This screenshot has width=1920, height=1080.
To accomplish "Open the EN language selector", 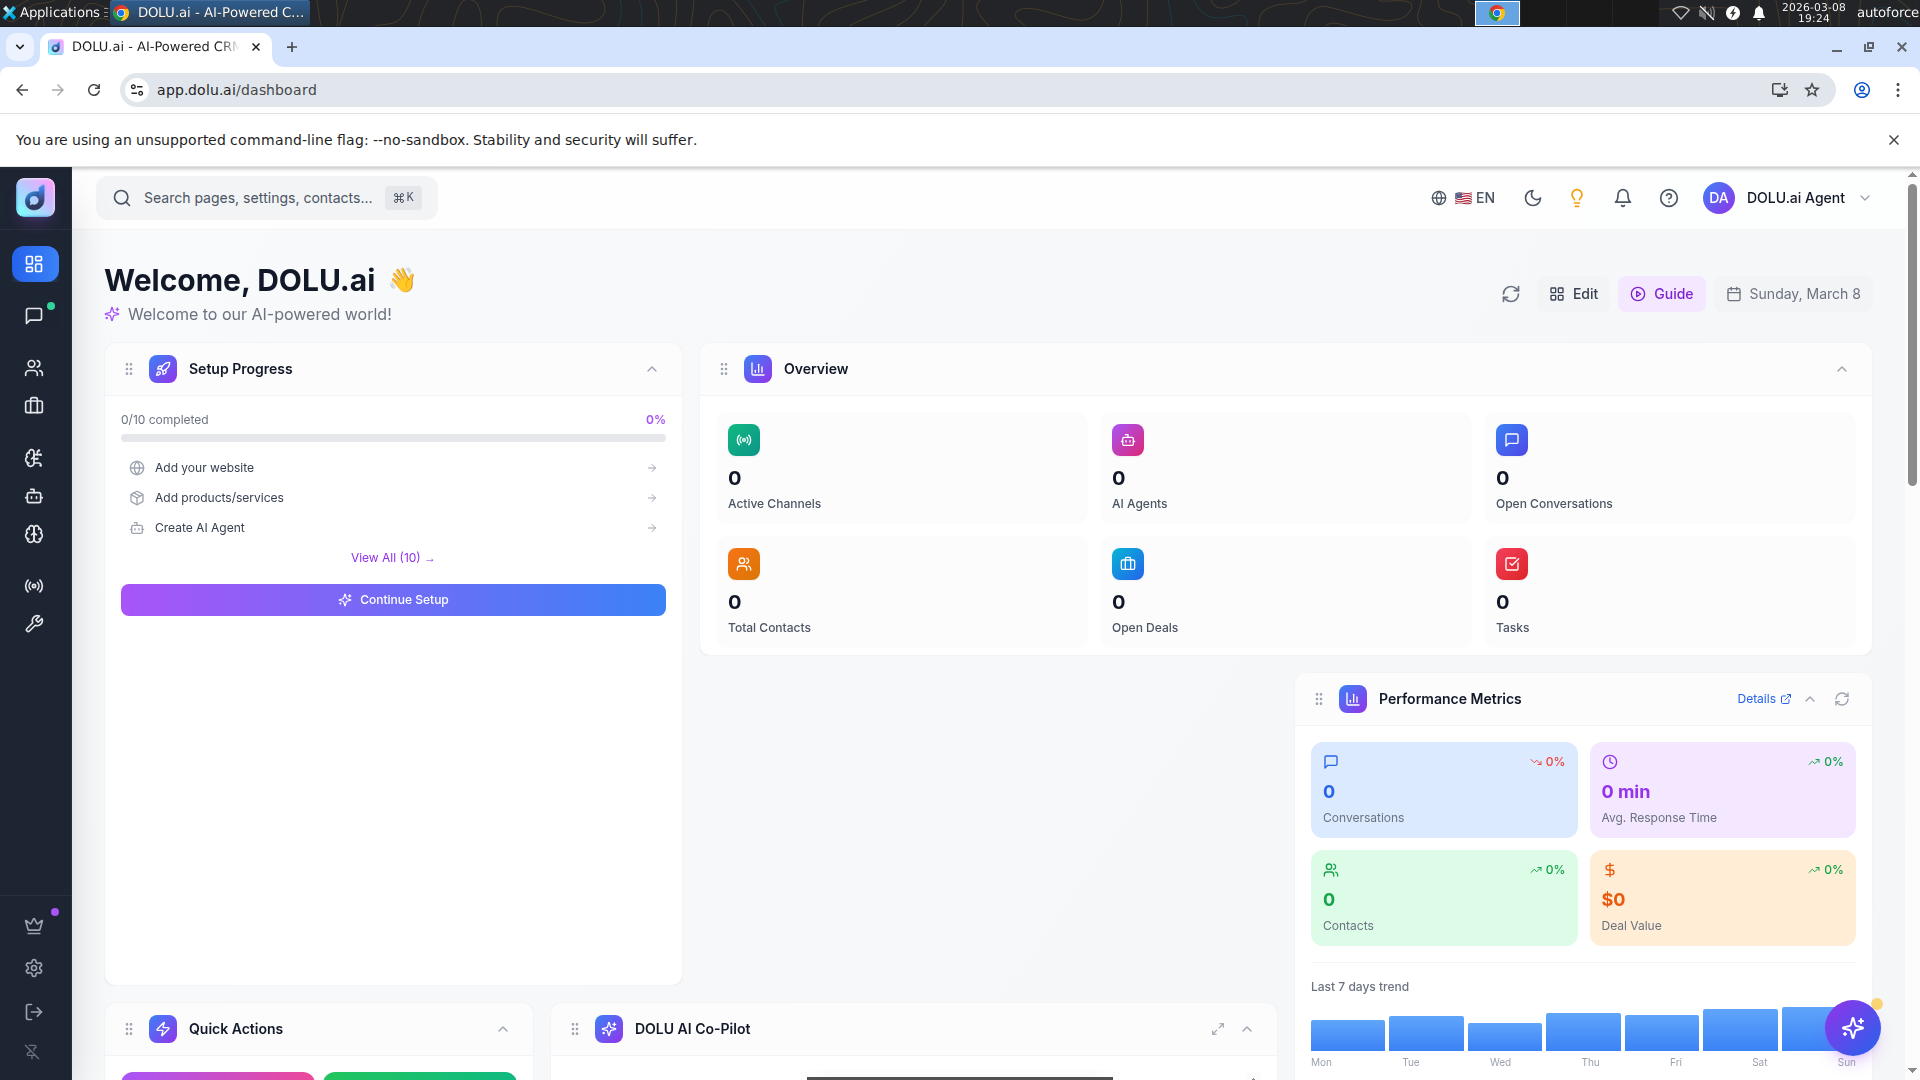I will pyautogui.click(x=1463, y=198).
